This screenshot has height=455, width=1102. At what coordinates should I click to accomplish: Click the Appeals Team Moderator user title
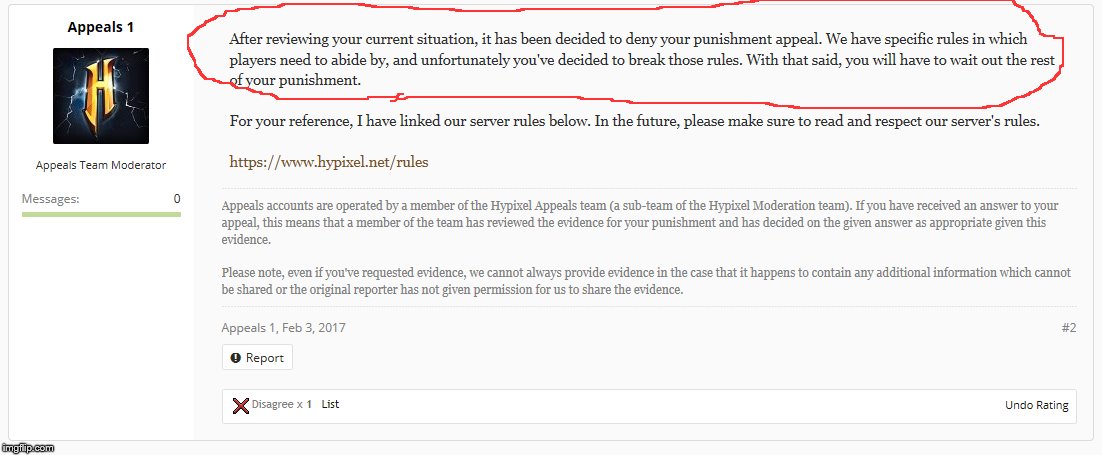(100, 165)
